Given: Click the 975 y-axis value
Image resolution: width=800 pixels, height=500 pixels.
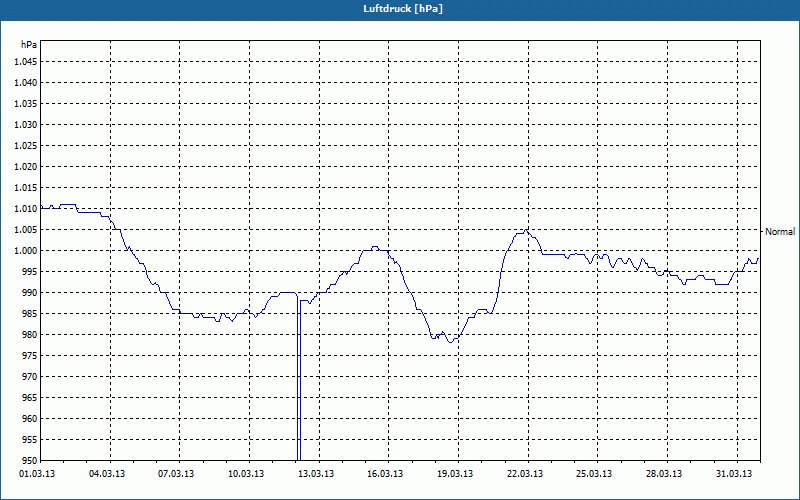Looking at the screenshot, I should coord(30,356).
